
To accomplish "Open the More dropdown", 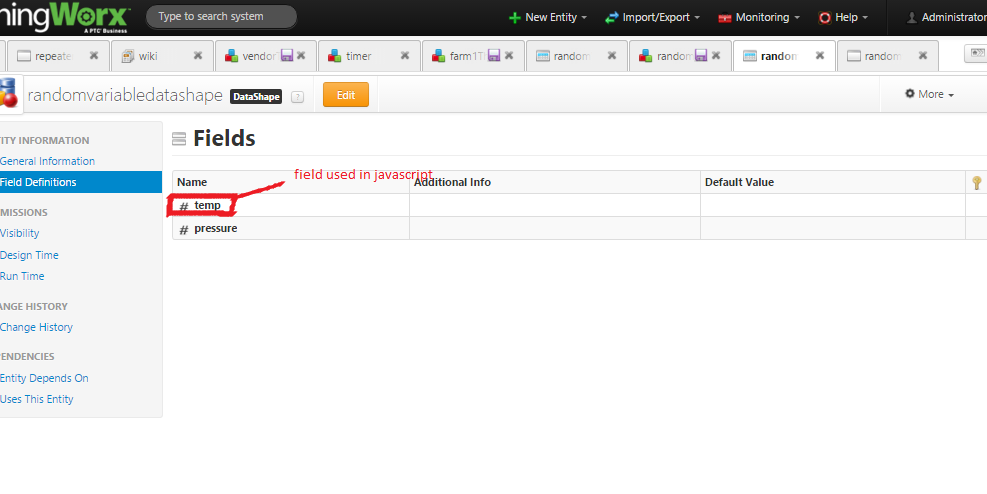I will click(929, 94).
